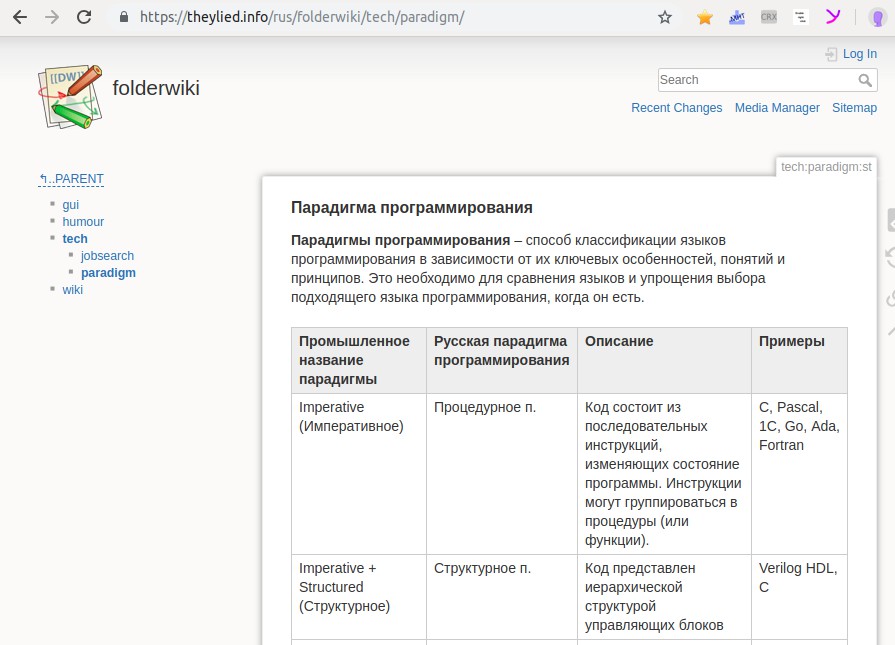The height and width of the screenshot is (645, 895).
Task: Open the Media Manager
Action: click(777, 108)
